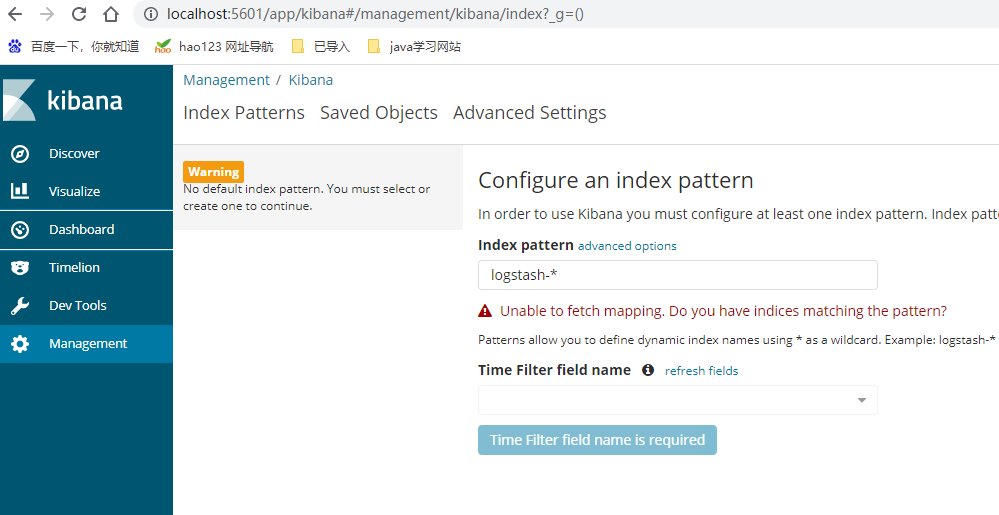The image size is (999, 515).
Task: Click the Index pattern field label
Action: click(x=526, y=245)
